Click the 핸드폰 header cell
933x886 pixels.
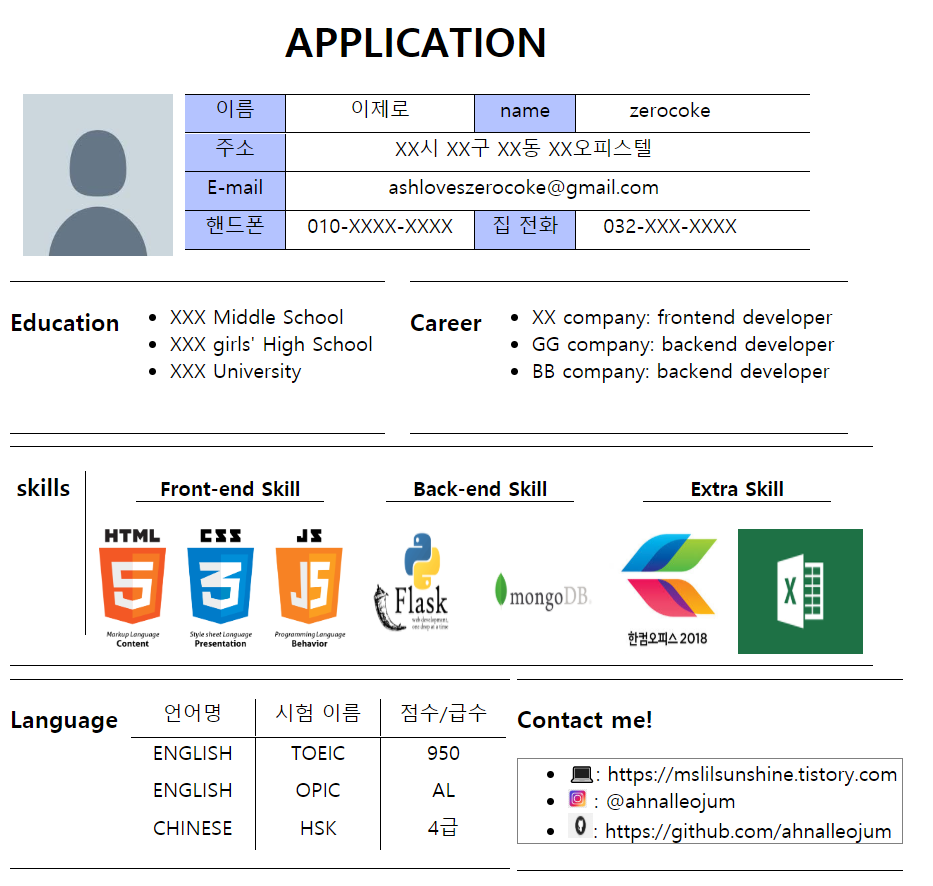click(x=235, y=230)
